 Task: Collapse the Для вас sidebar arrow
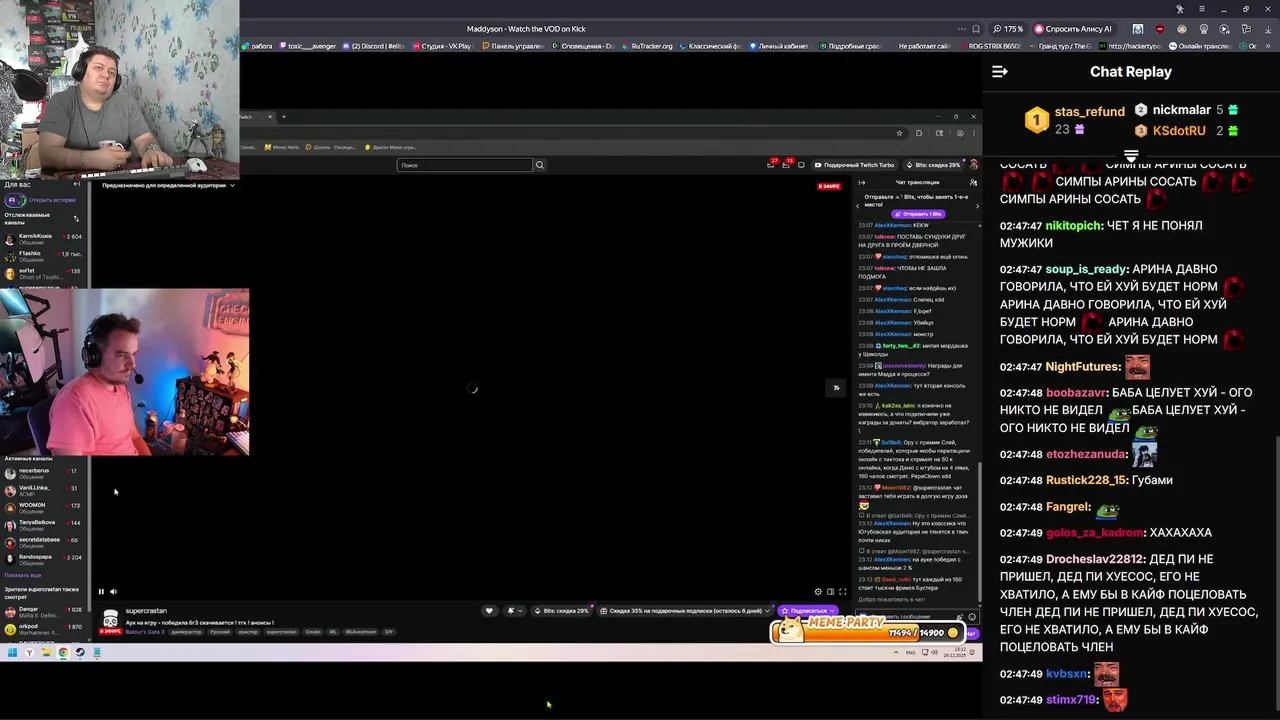[x=77, y=185]
